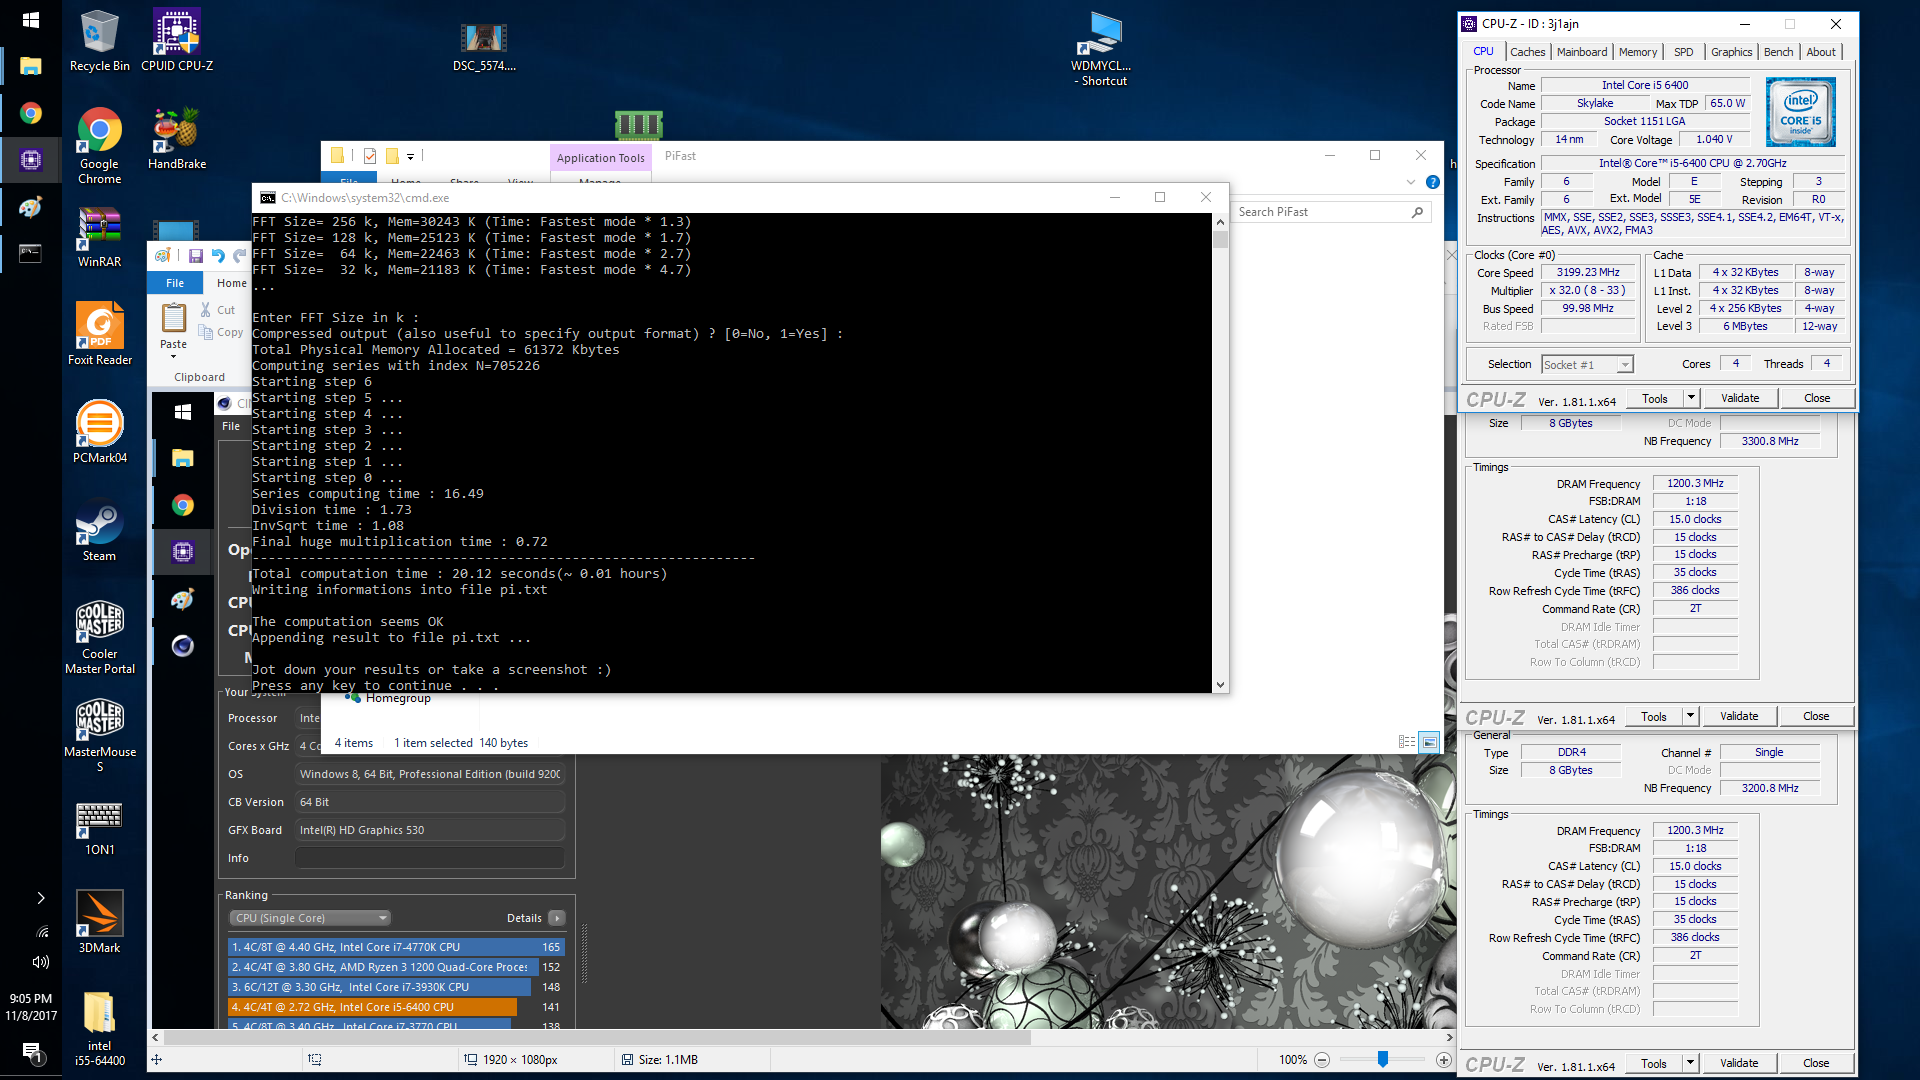This screenshot has width=1920, height=1080.
Task: Click the zoom in plus button in Paint
Action: point(1444,1060)
